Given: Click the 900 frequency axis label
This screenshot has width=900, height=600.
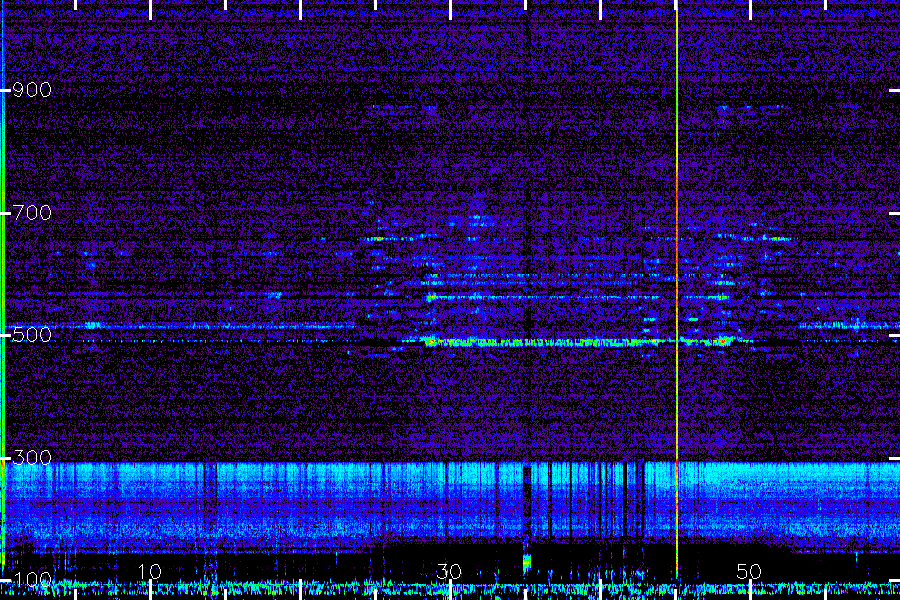Looking at the screenshot, I should pyautogui.click(x=32, y=90).
